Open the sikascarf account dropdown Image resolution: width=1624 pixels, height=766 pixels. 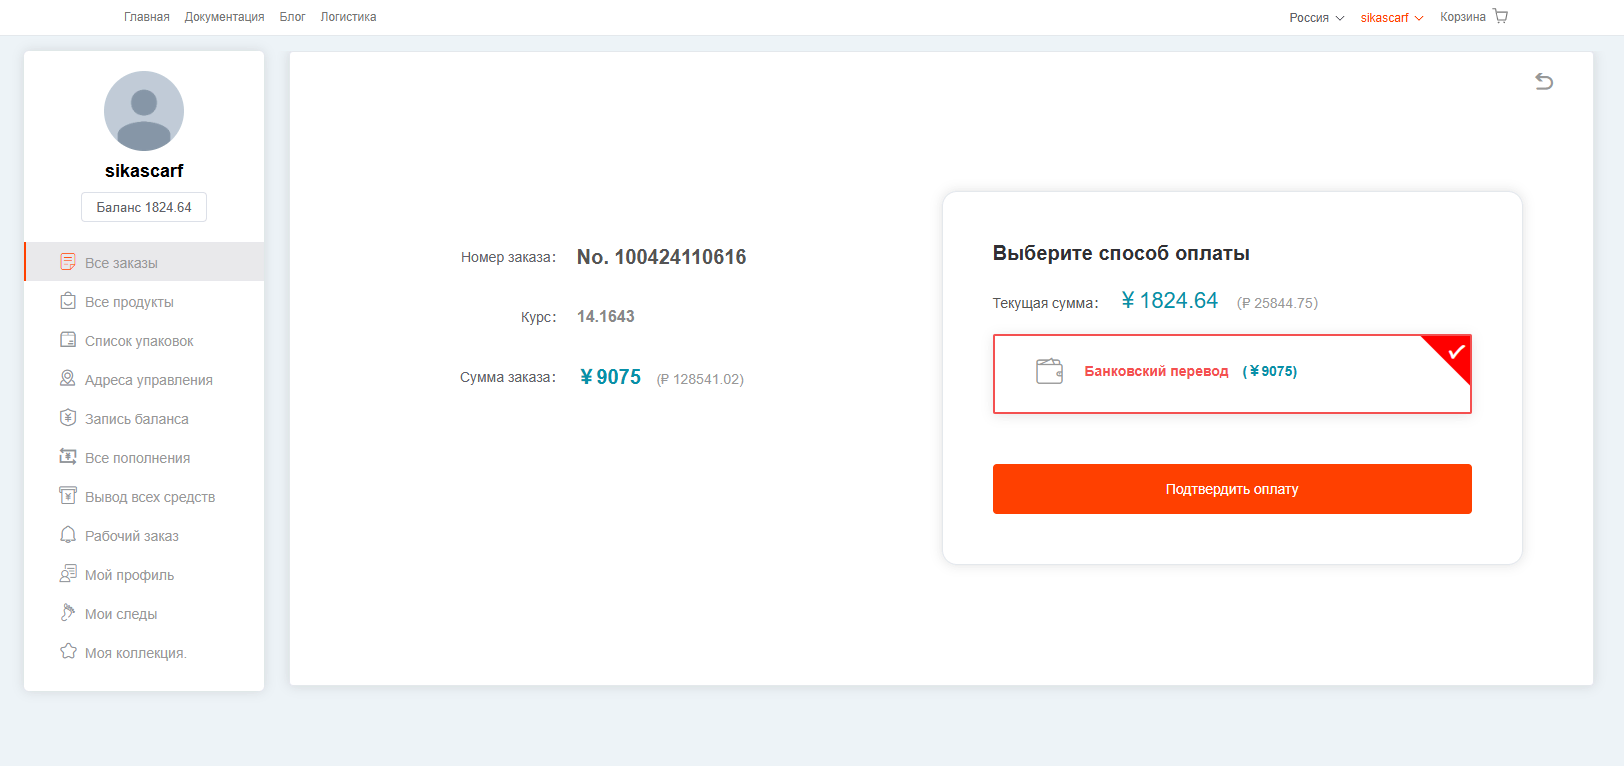pyautogui.click(x=1392, y=18)
